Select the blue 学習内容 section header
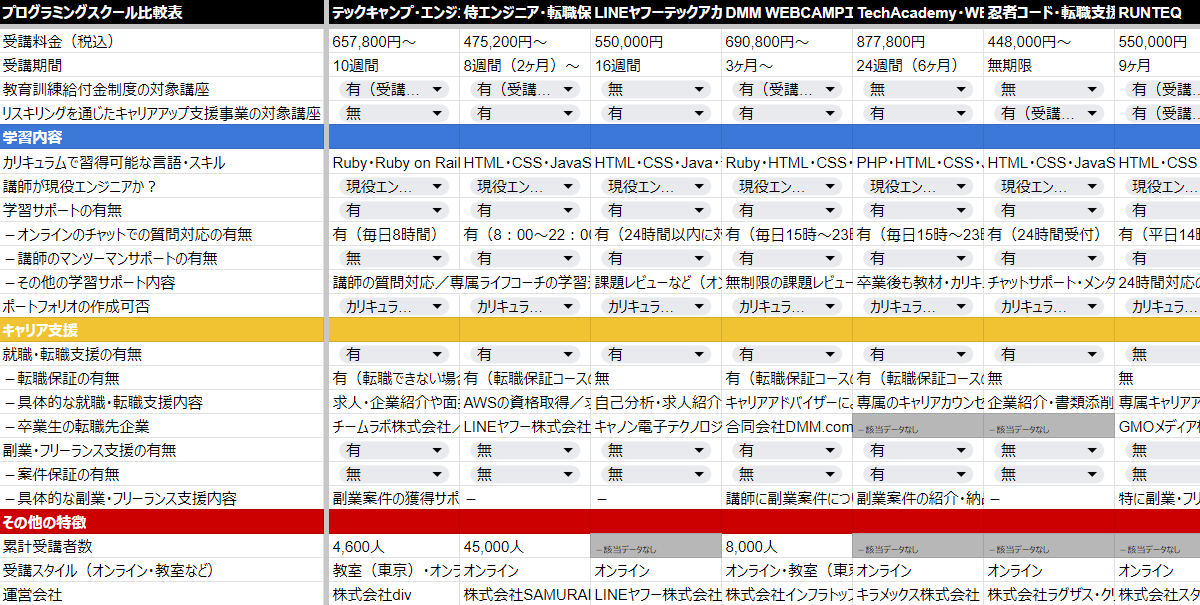1200x605 pixels. 162,137
